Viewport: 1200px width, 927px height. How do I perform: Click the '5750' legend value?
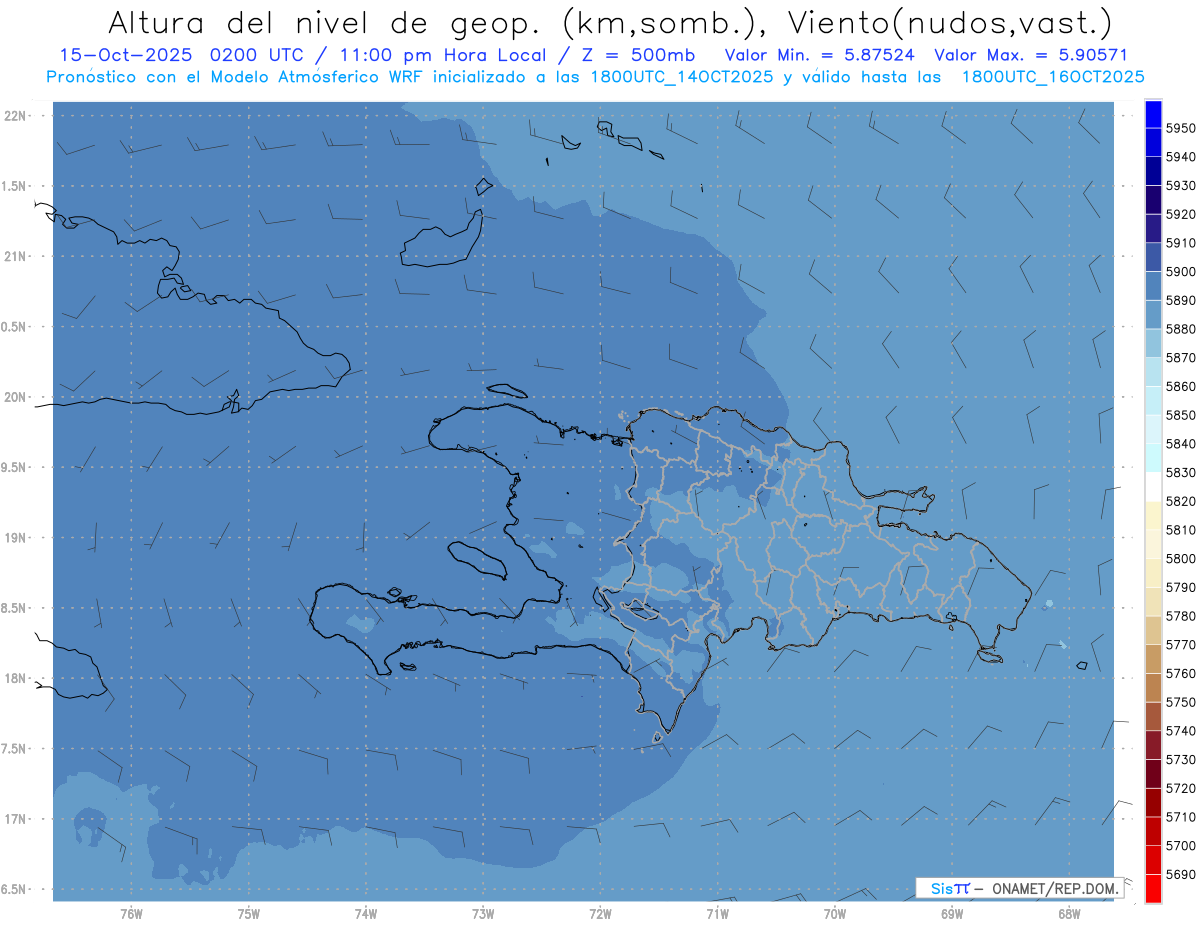point(1181,702)
